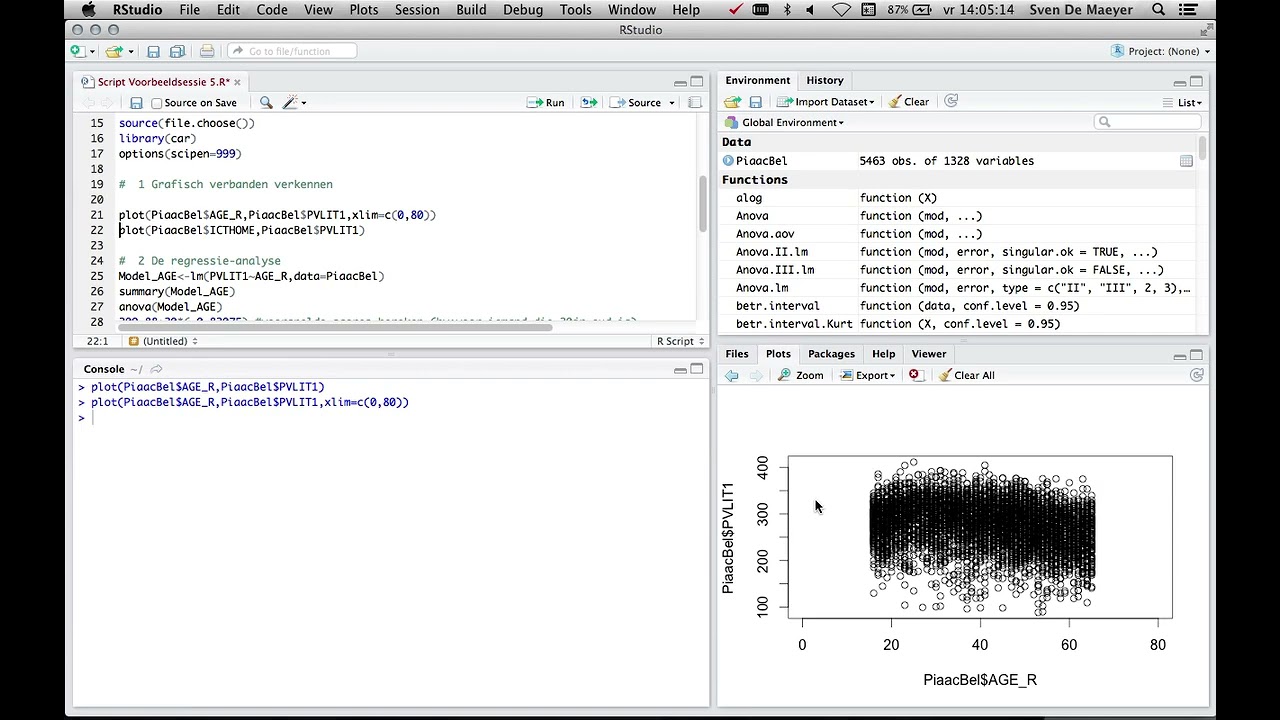Save the script with editor toolbar disk icon
The image size is (1280, 720).
pyautogui.click(x=136, y=102)
